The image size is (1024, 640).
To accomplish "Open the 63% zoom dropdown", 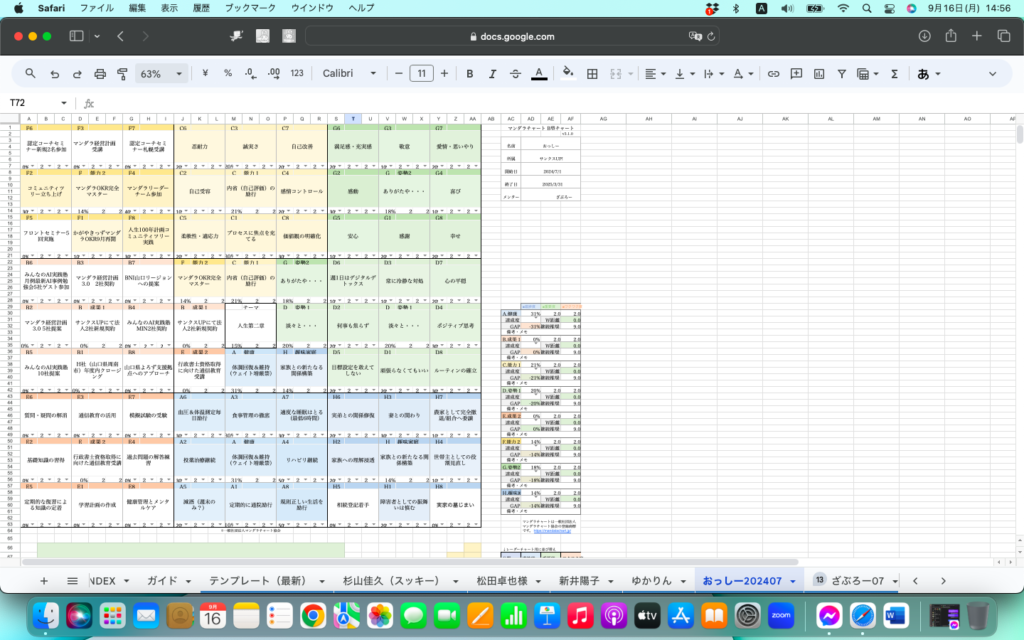I will [161, 74].
